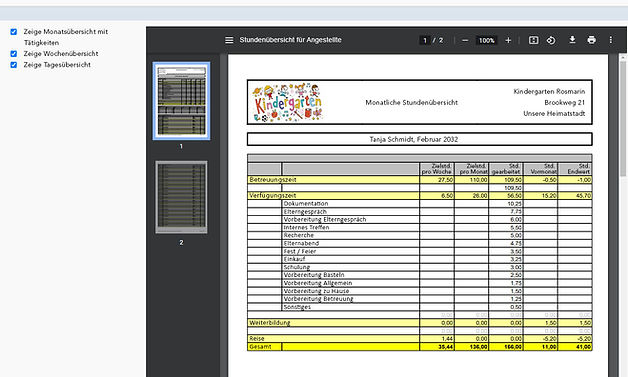628x377 pixels.
Task: Click the fit to page icon
Action: 533,40
